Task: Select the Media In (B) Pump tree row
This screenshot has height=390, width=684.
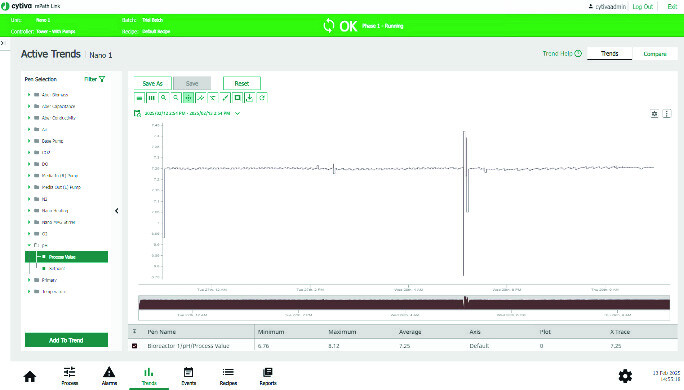Action: 60,175
